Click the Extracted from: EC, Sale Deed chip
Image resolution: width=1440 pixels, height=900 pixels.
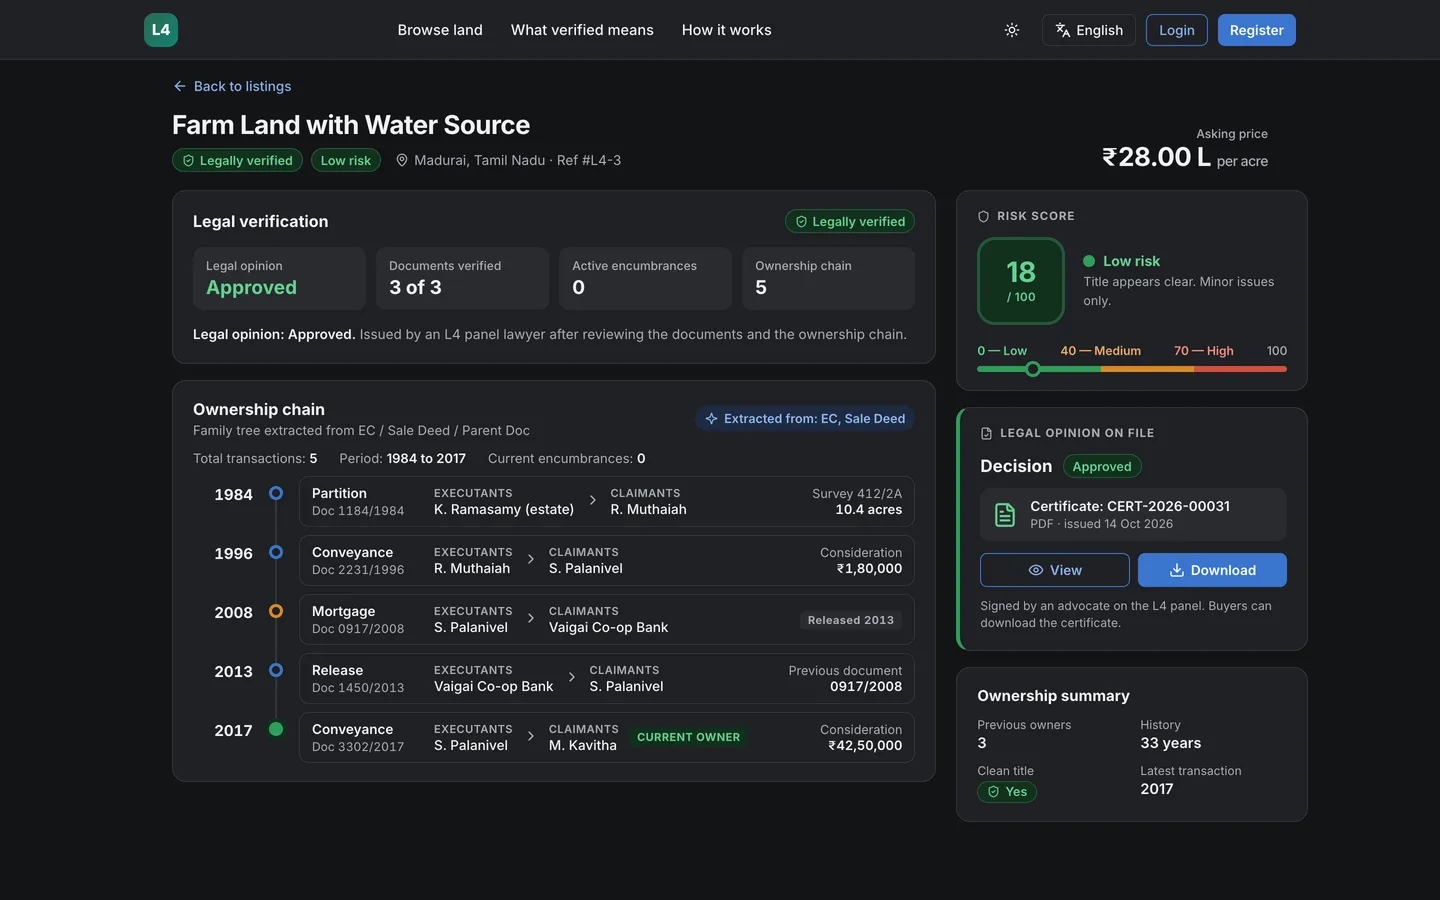click(805, 418)
